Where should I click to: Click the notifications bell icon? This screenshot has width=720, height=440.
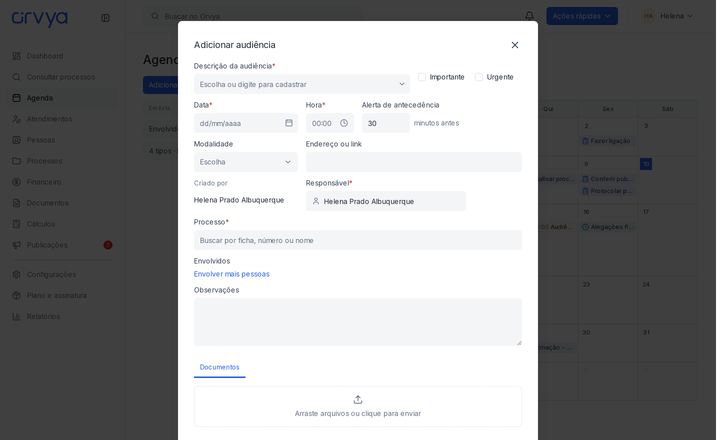[529, 16]
